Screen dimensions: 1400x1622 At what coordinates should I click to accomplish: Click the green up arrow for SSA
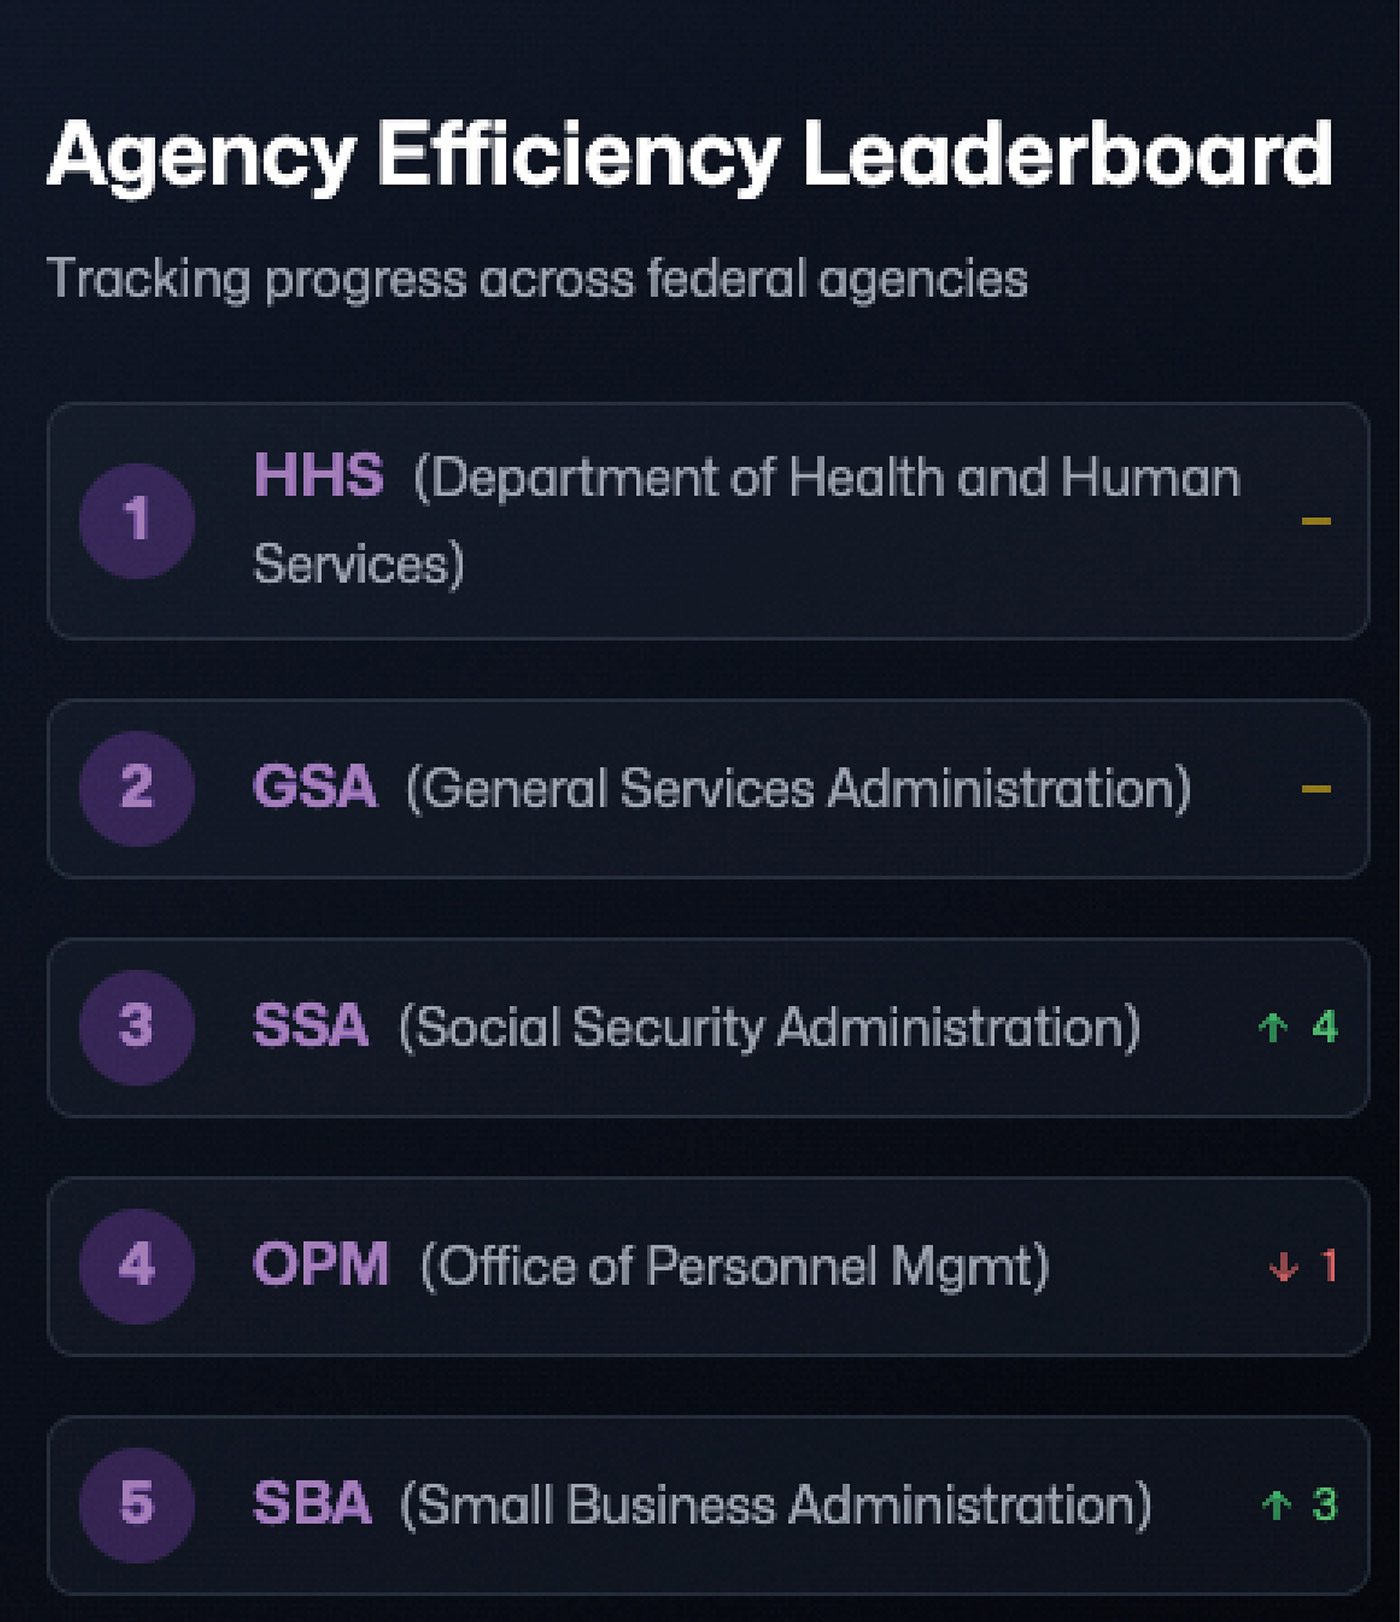point(1273,1027)
